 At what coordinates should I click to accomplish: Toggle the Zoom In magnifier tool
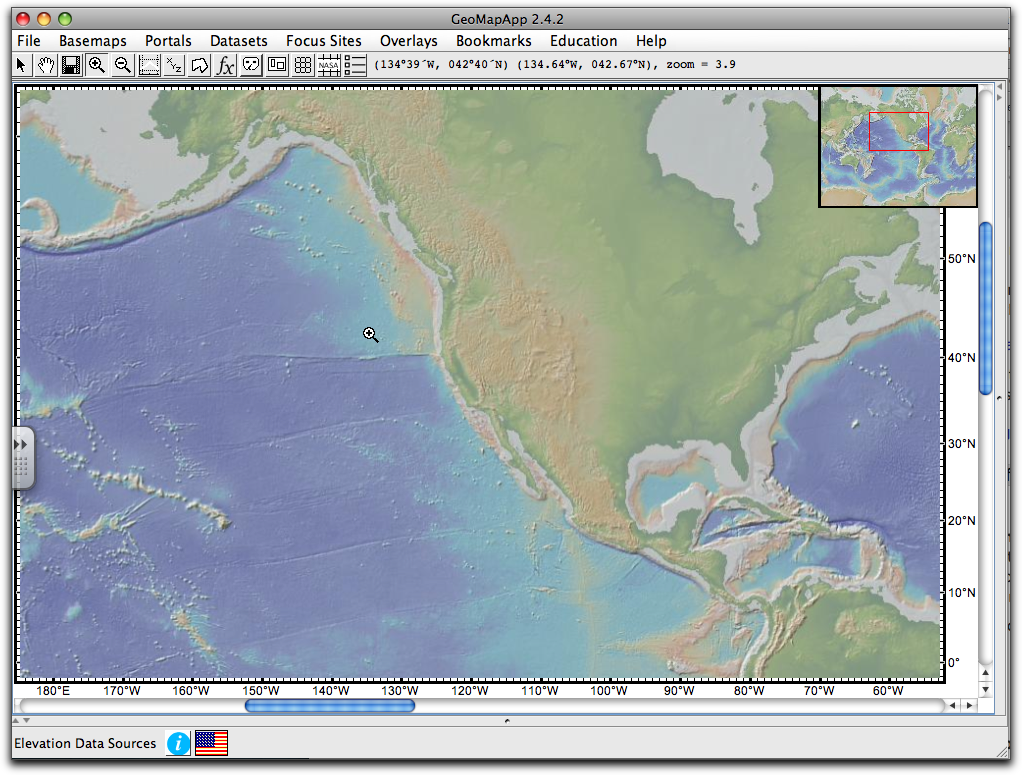pos(97,65)
